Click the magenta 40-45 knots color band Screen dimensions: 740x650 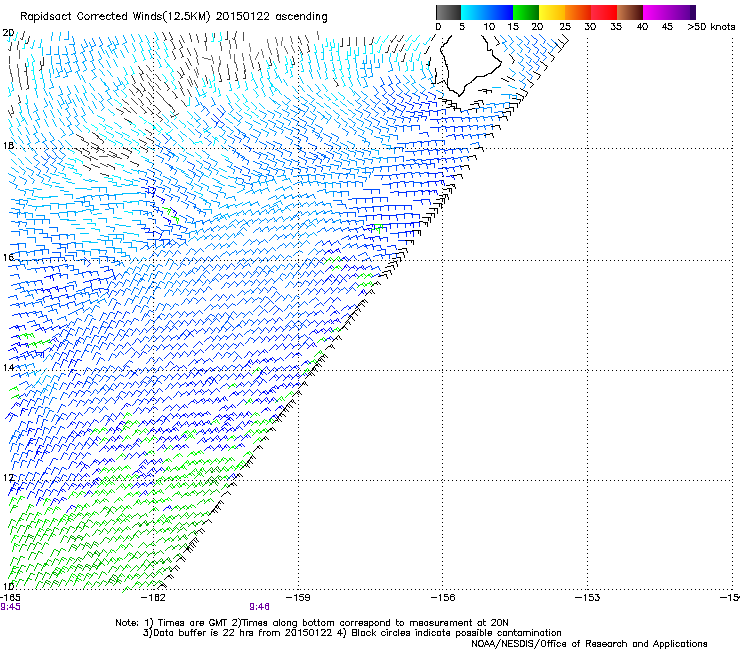(x=656, y=12)
